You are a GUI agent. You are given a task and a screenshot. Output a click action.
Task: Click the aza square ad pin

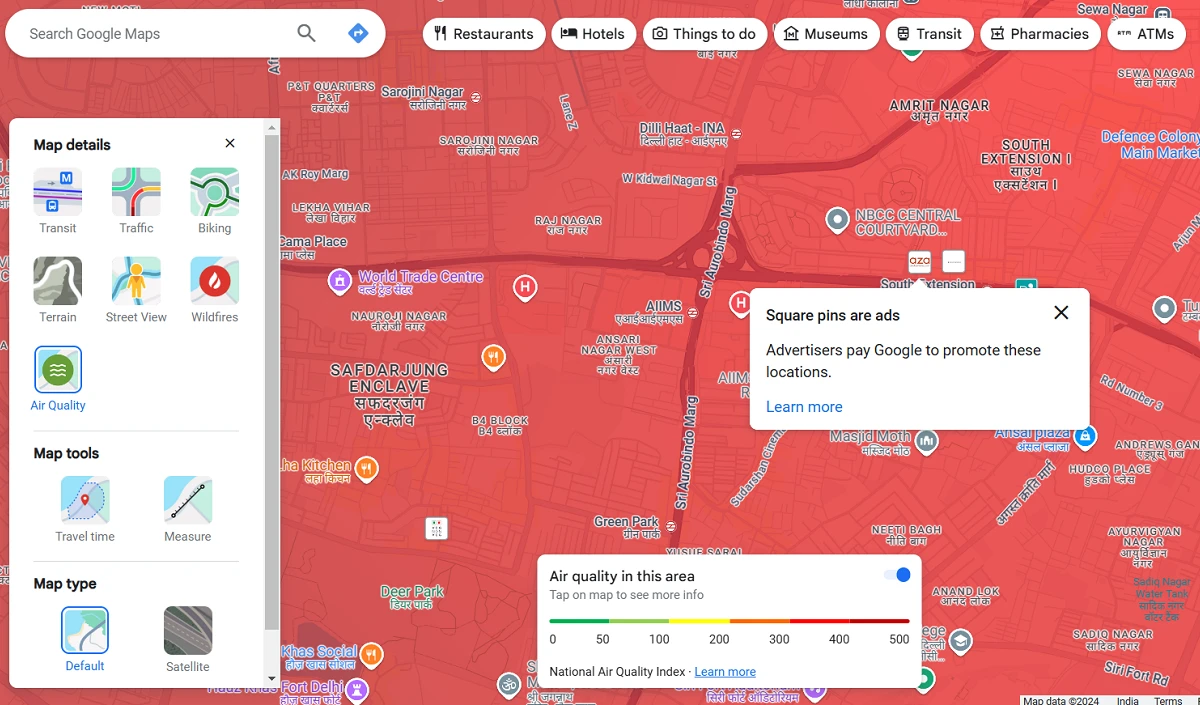point(919,261)
